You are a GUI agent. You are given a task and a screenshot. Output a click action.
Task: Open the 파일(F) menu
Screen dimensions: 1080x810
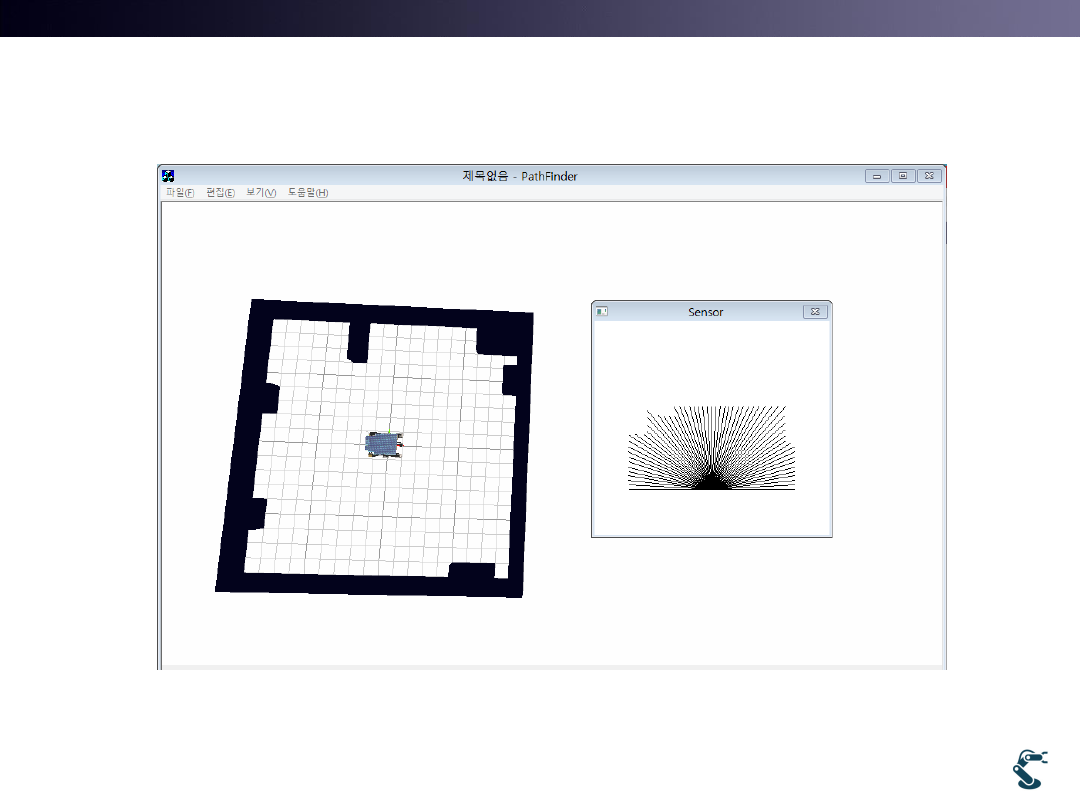pos(180,193)
